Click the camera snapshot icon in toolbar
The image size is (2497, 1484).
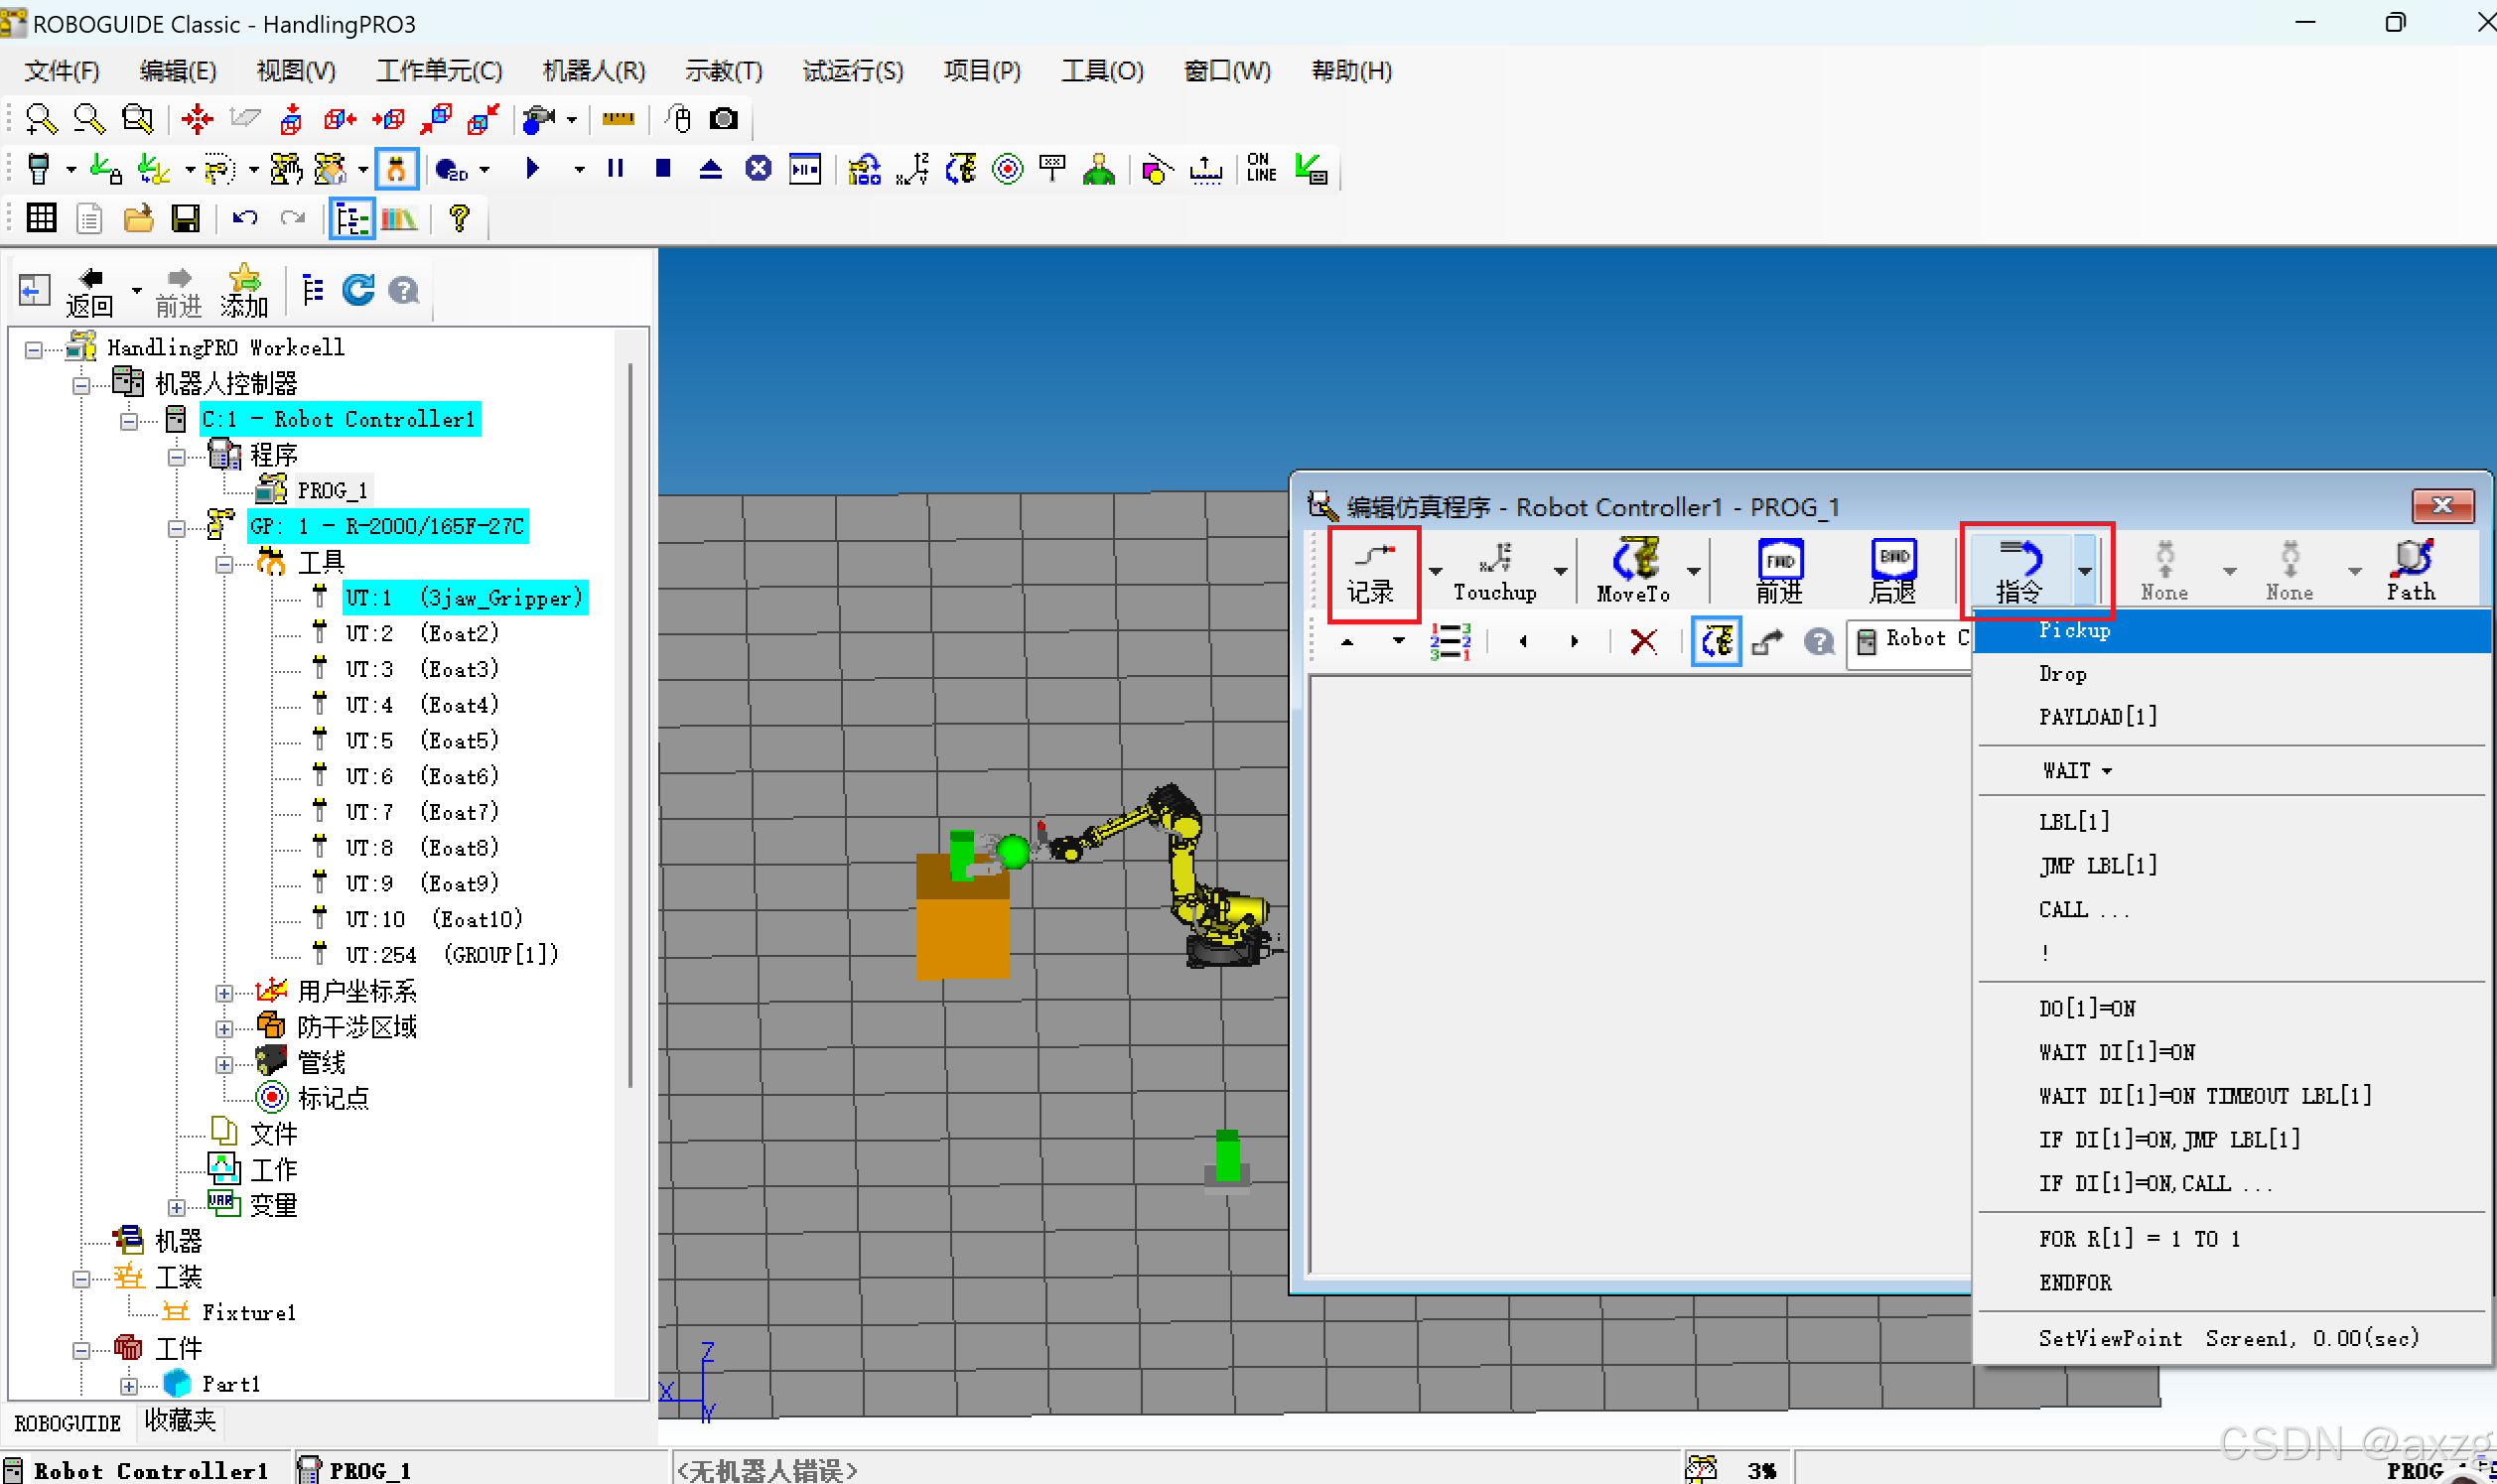(x=724, y=120)
